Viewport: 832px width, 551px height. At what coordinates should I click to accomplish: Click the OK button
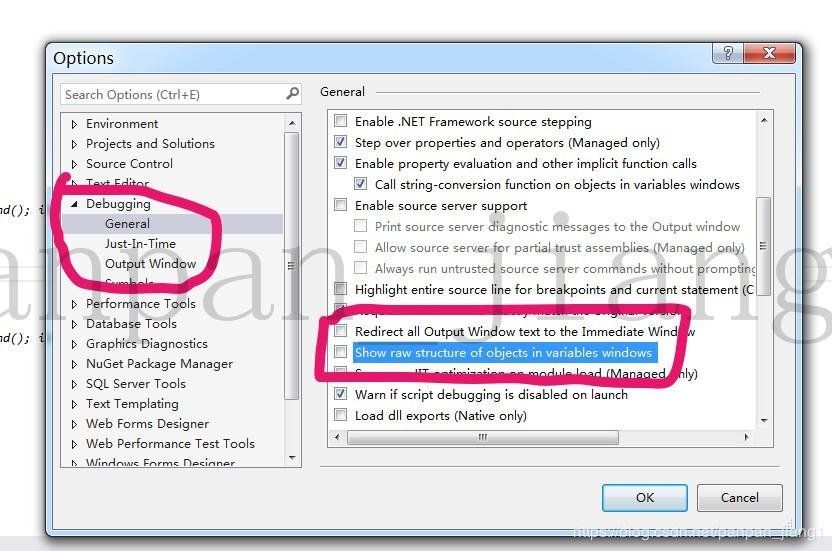644,497
